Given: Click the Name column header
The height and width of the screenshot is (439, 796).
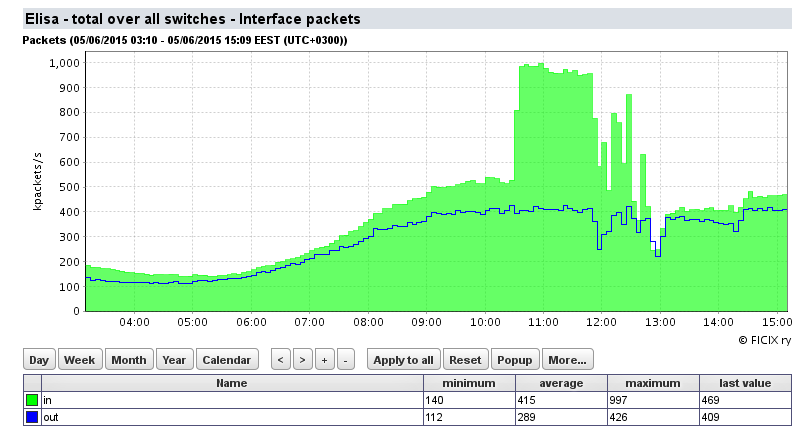Looking at the screenshot, I should (x=233, y=383).
